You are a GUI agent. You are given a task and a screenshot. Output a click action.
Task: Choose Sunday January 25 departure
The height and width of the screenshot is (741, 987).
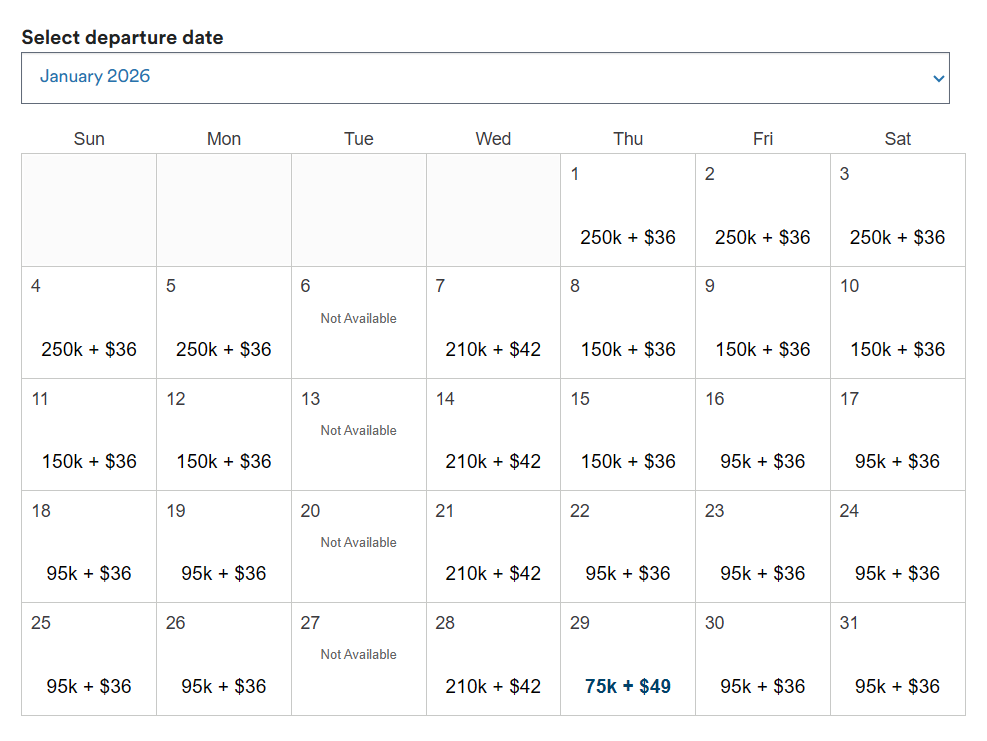[x=89, y=660]
